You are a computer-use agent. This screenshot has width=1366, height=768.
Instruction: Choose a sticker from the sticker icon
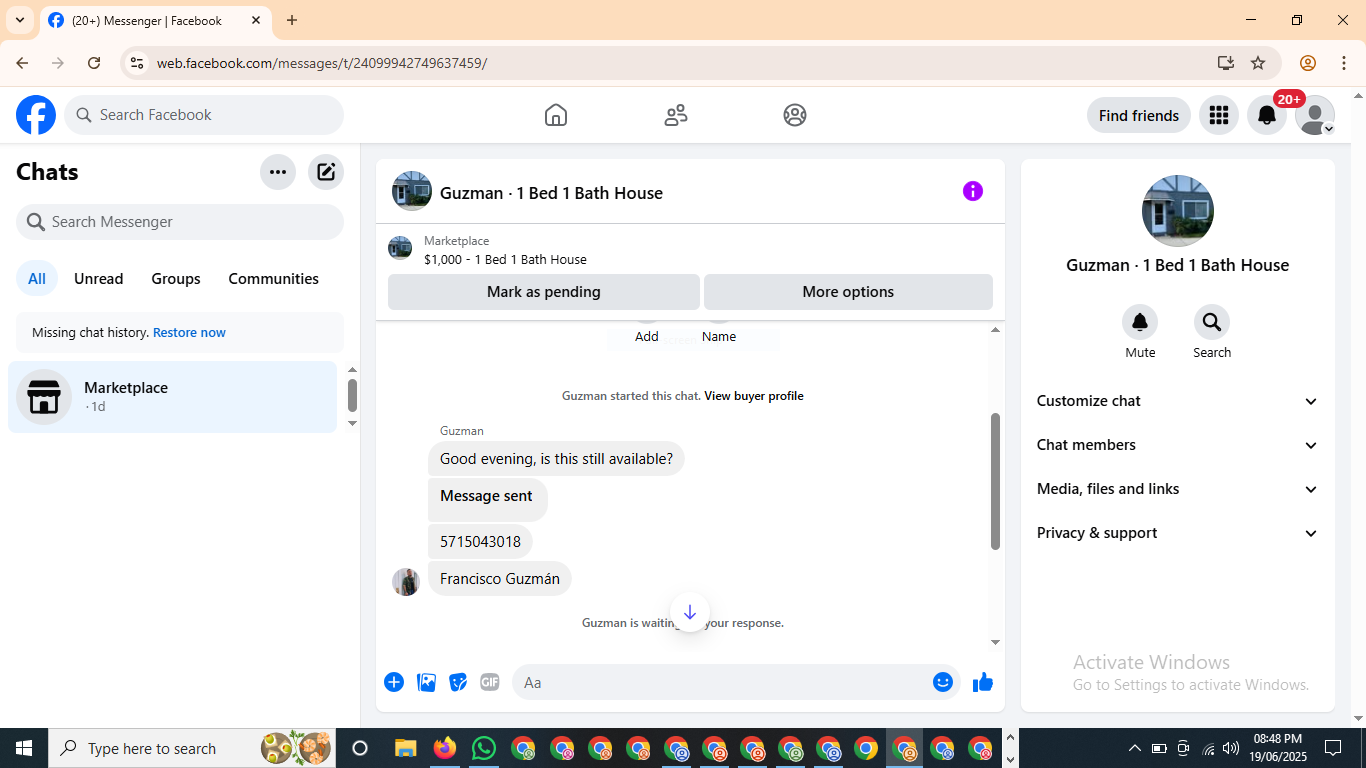[458, 682]
